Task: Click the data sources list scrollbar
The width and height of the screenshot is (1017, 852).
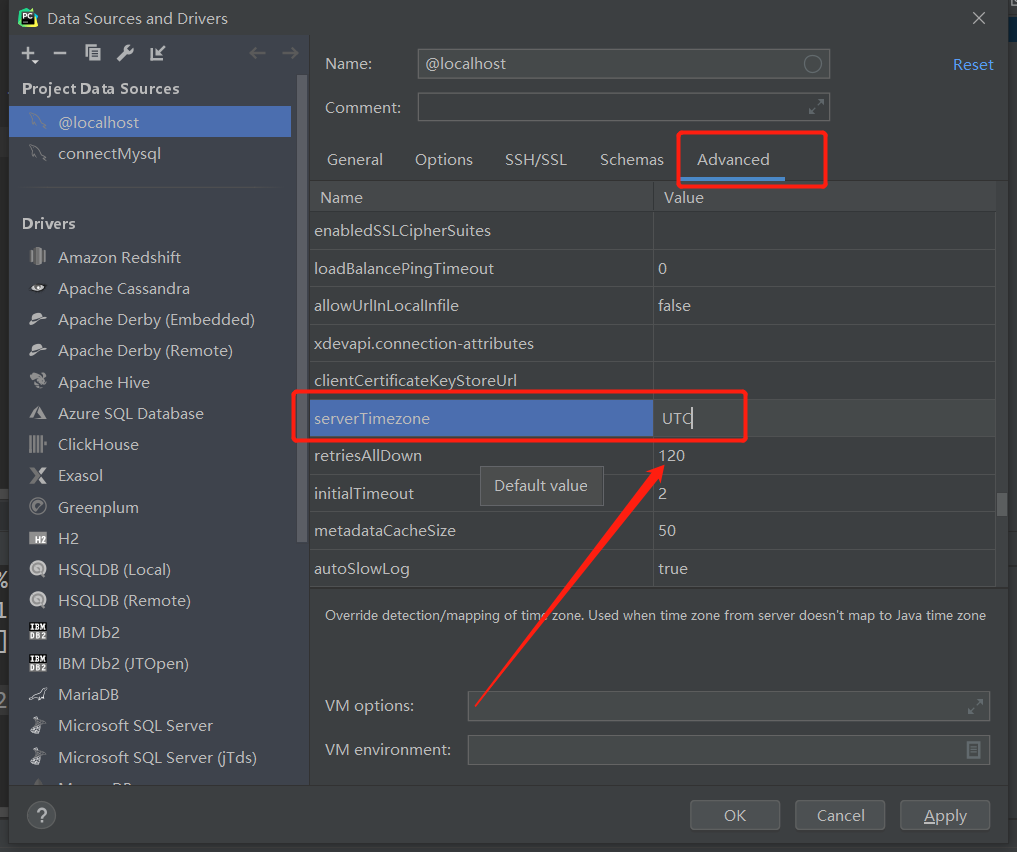Action: (301, 308)
